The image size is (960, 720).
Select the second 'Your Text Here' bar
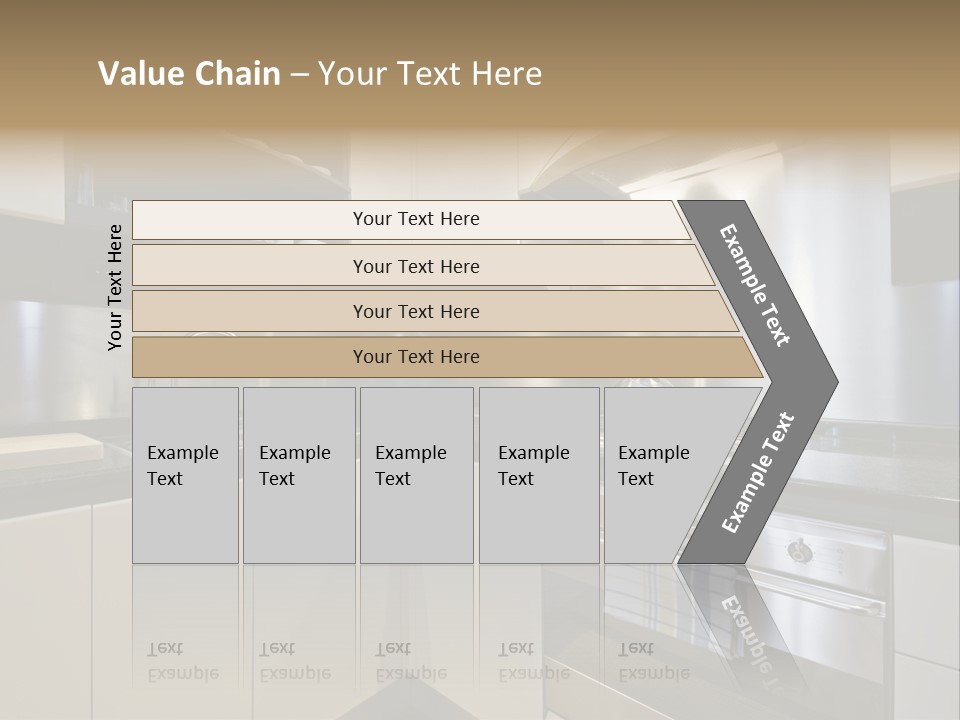[415, 266]
